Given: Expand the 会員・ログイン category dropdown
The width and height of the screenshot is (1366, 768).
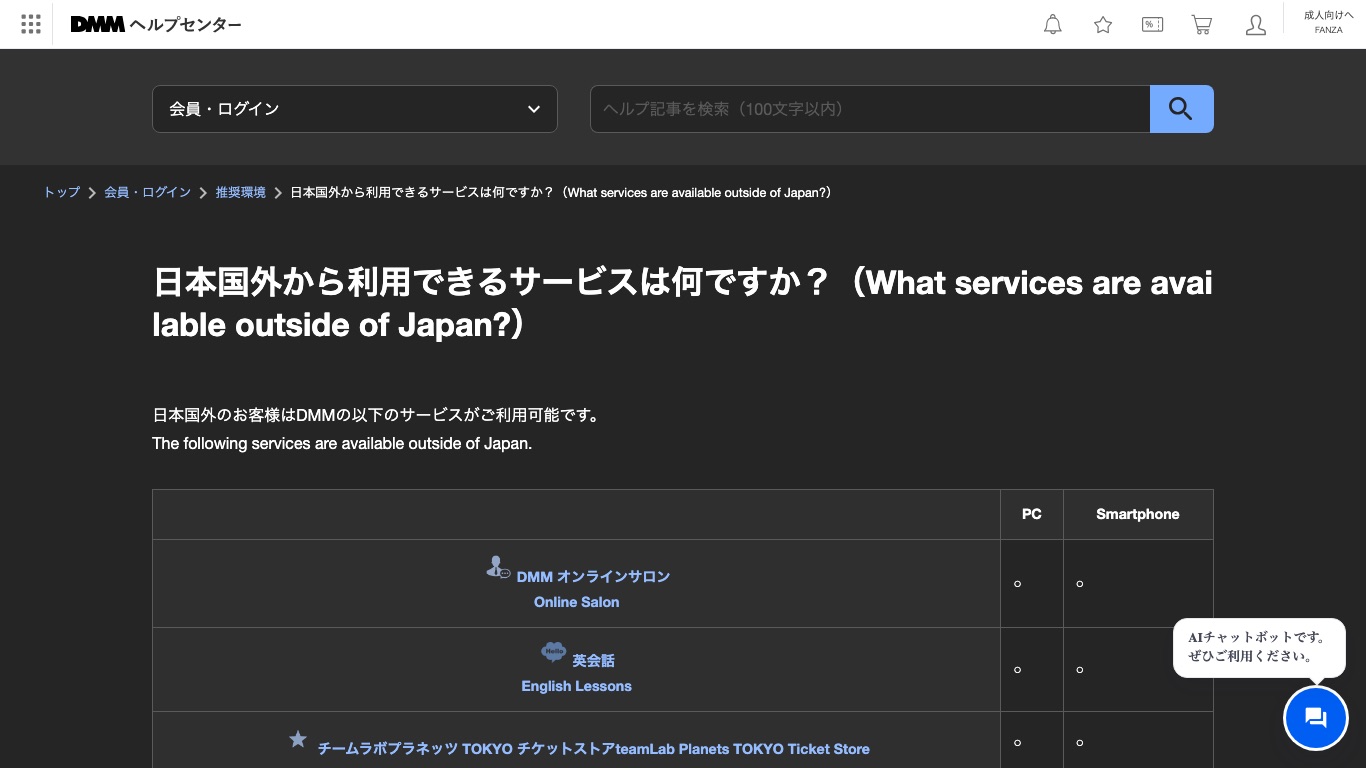Looking at the screenshot, I should (355, 109).
